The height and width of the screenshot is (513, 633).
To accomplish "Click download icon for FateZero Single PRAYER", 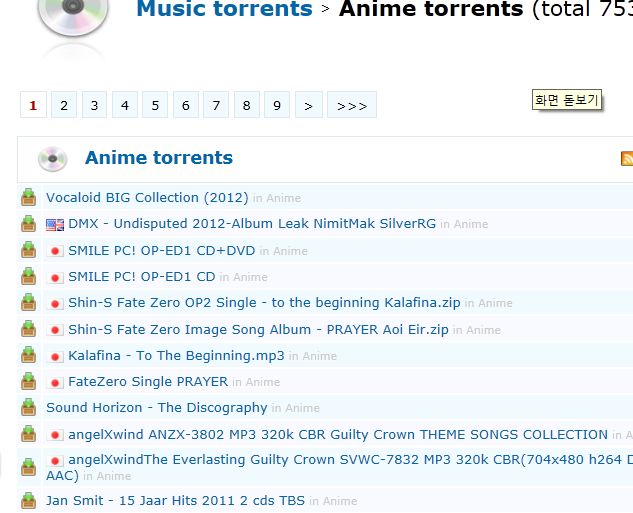I will pos(28,381).
